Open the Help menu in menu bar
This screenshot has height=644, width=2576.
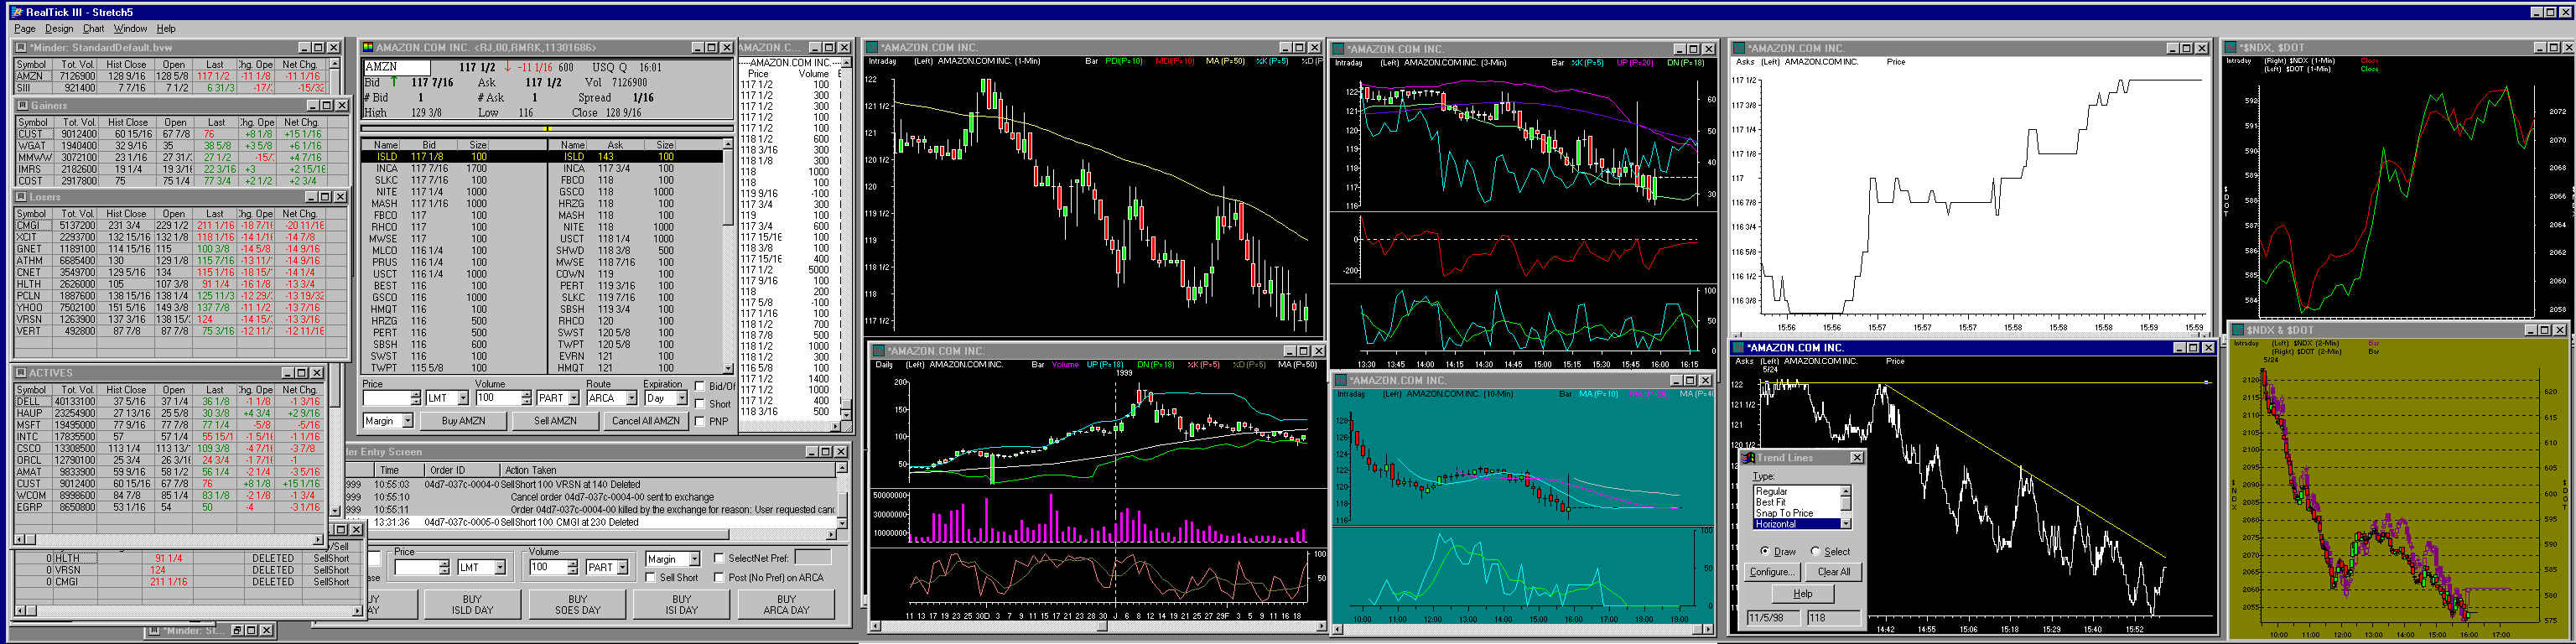[166, 29]
